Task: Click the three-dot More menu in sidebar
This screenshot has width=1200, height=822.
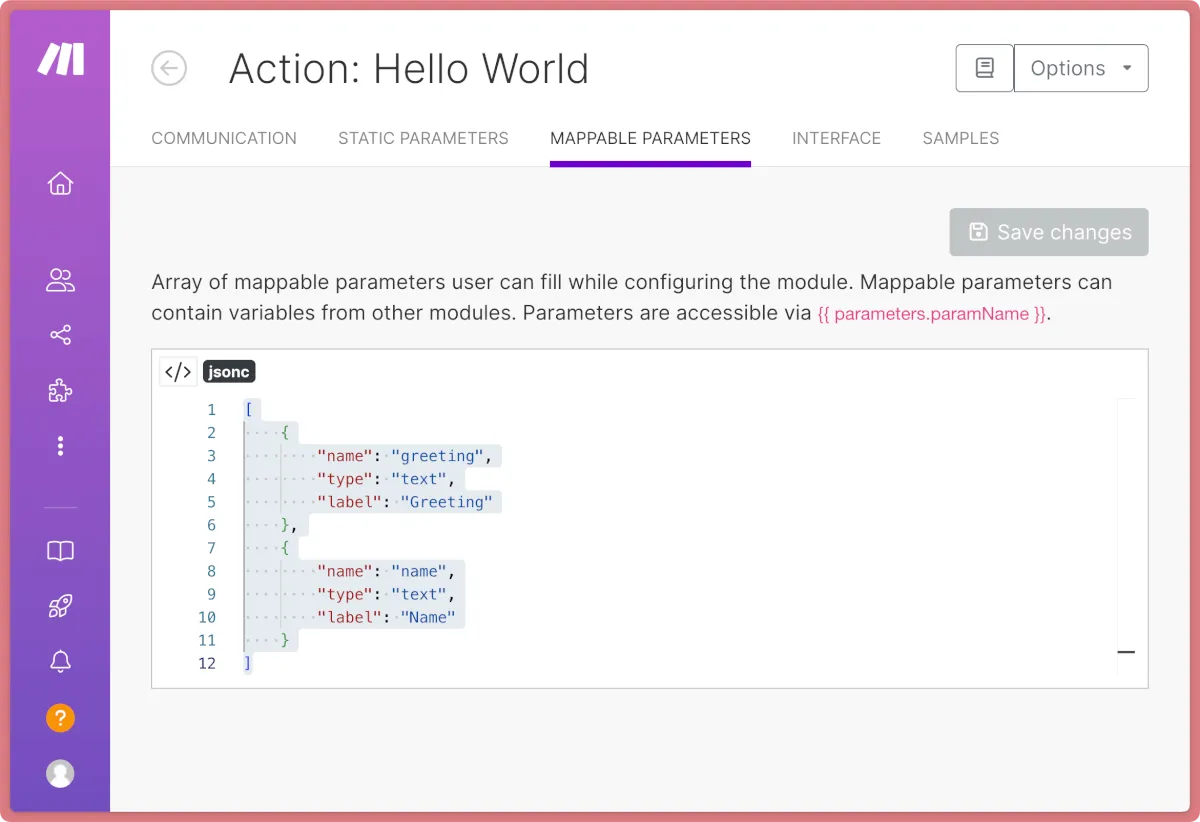Action: (60, 446)
